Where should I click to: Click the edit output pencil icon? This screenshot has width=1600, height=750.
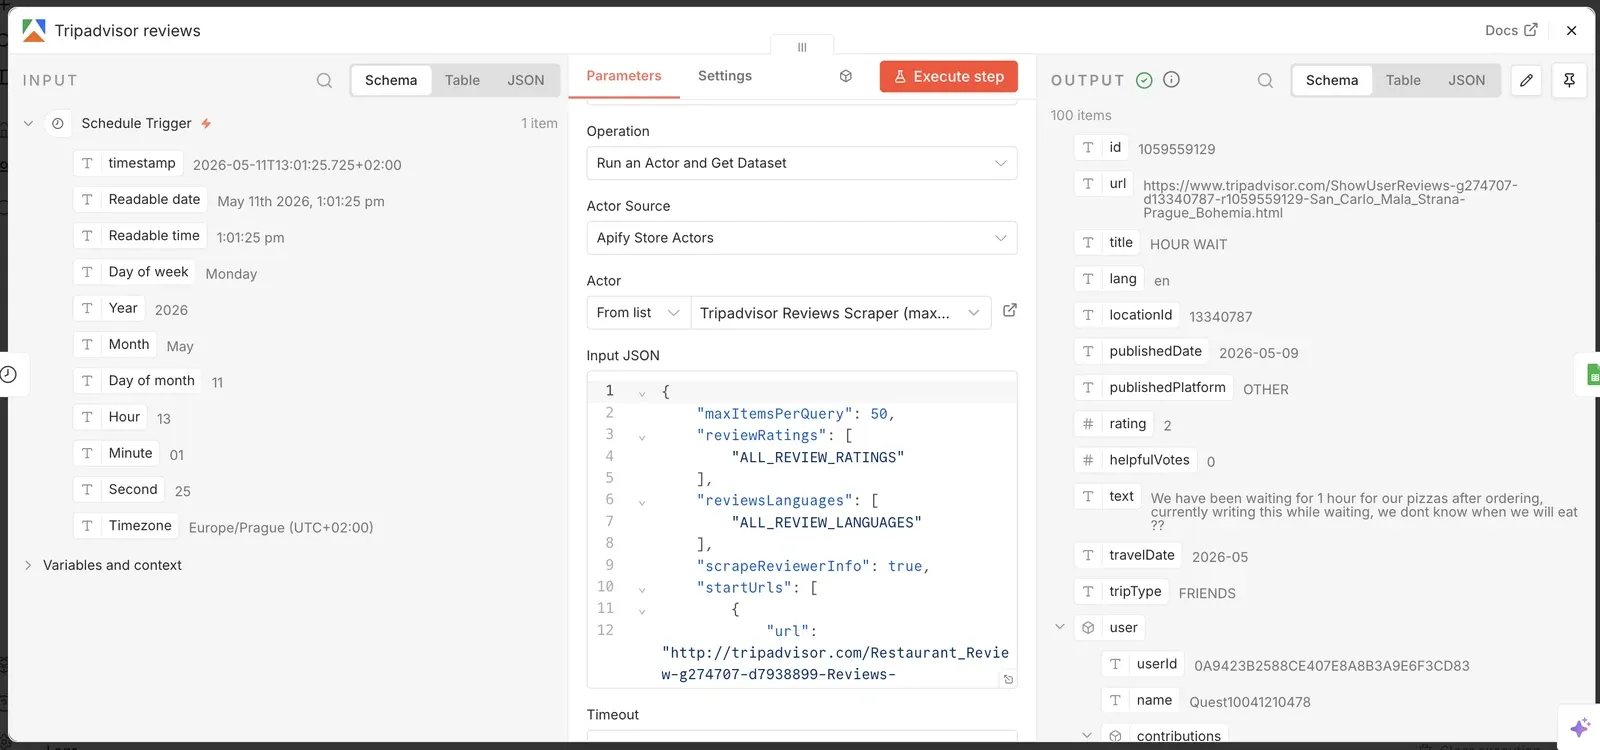[1526, 80]
